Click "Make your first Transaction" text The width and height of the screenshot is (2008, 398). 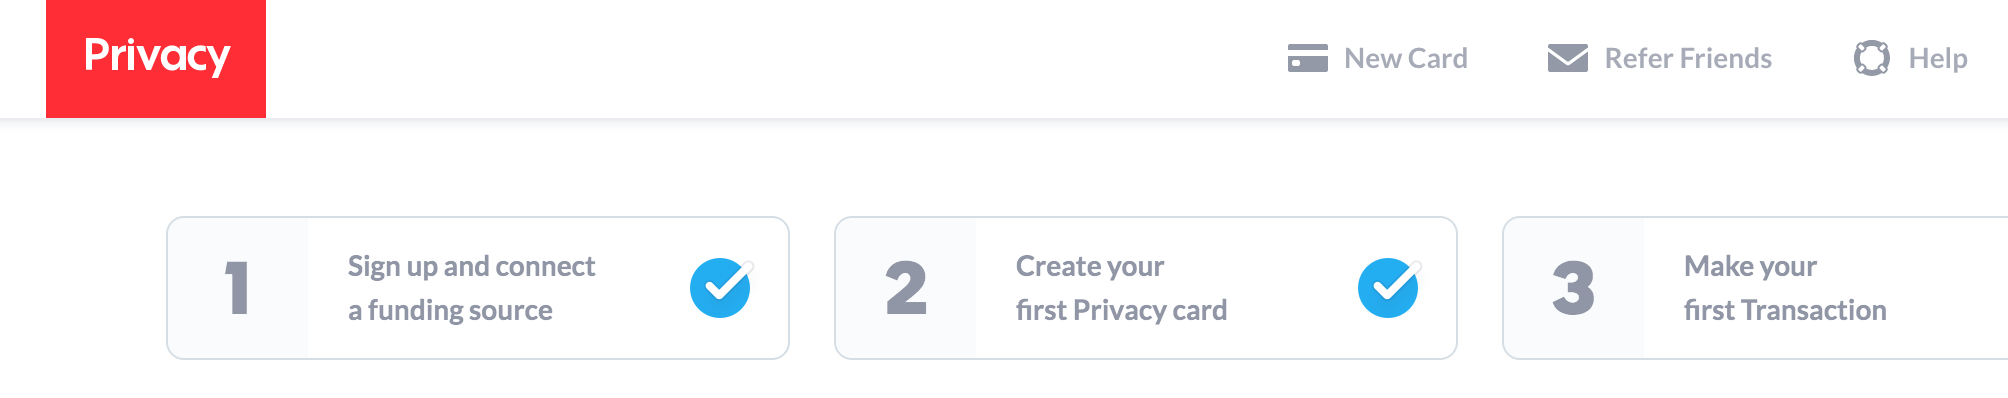click(1785, 288)
